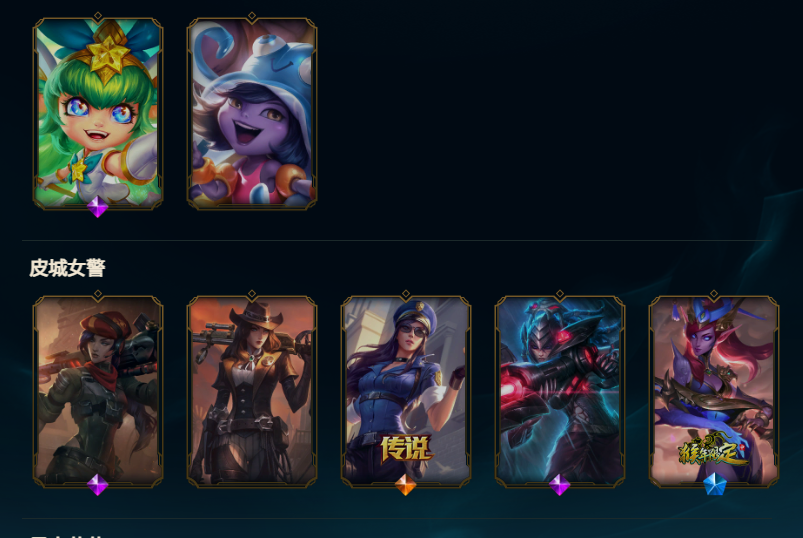Click the 传说 legendary badge

[406, 448]
